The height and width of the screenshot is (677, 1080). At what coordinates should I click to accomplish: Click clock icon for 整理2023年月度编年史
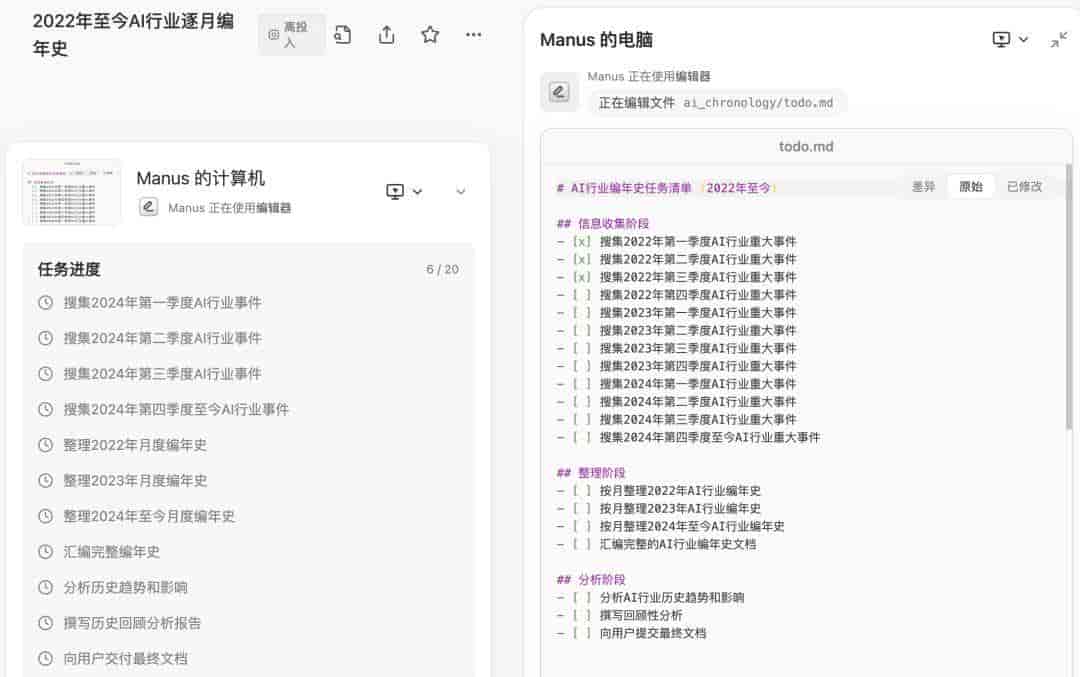[x=45, y=481]
